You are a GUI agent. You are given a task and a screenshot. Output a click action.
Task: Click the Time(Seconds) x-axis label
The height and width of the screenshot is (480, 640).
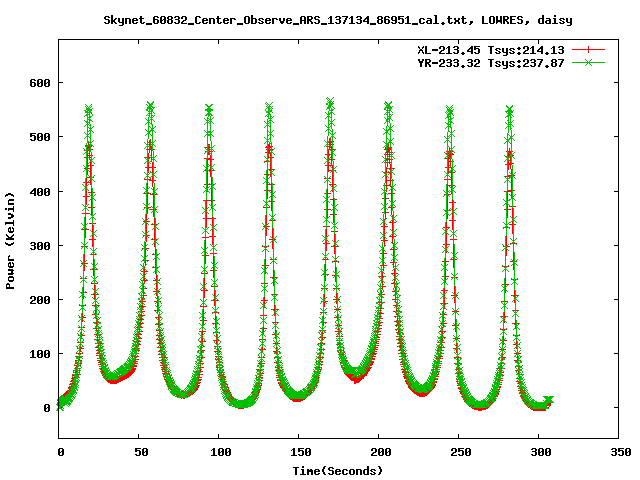338,471
